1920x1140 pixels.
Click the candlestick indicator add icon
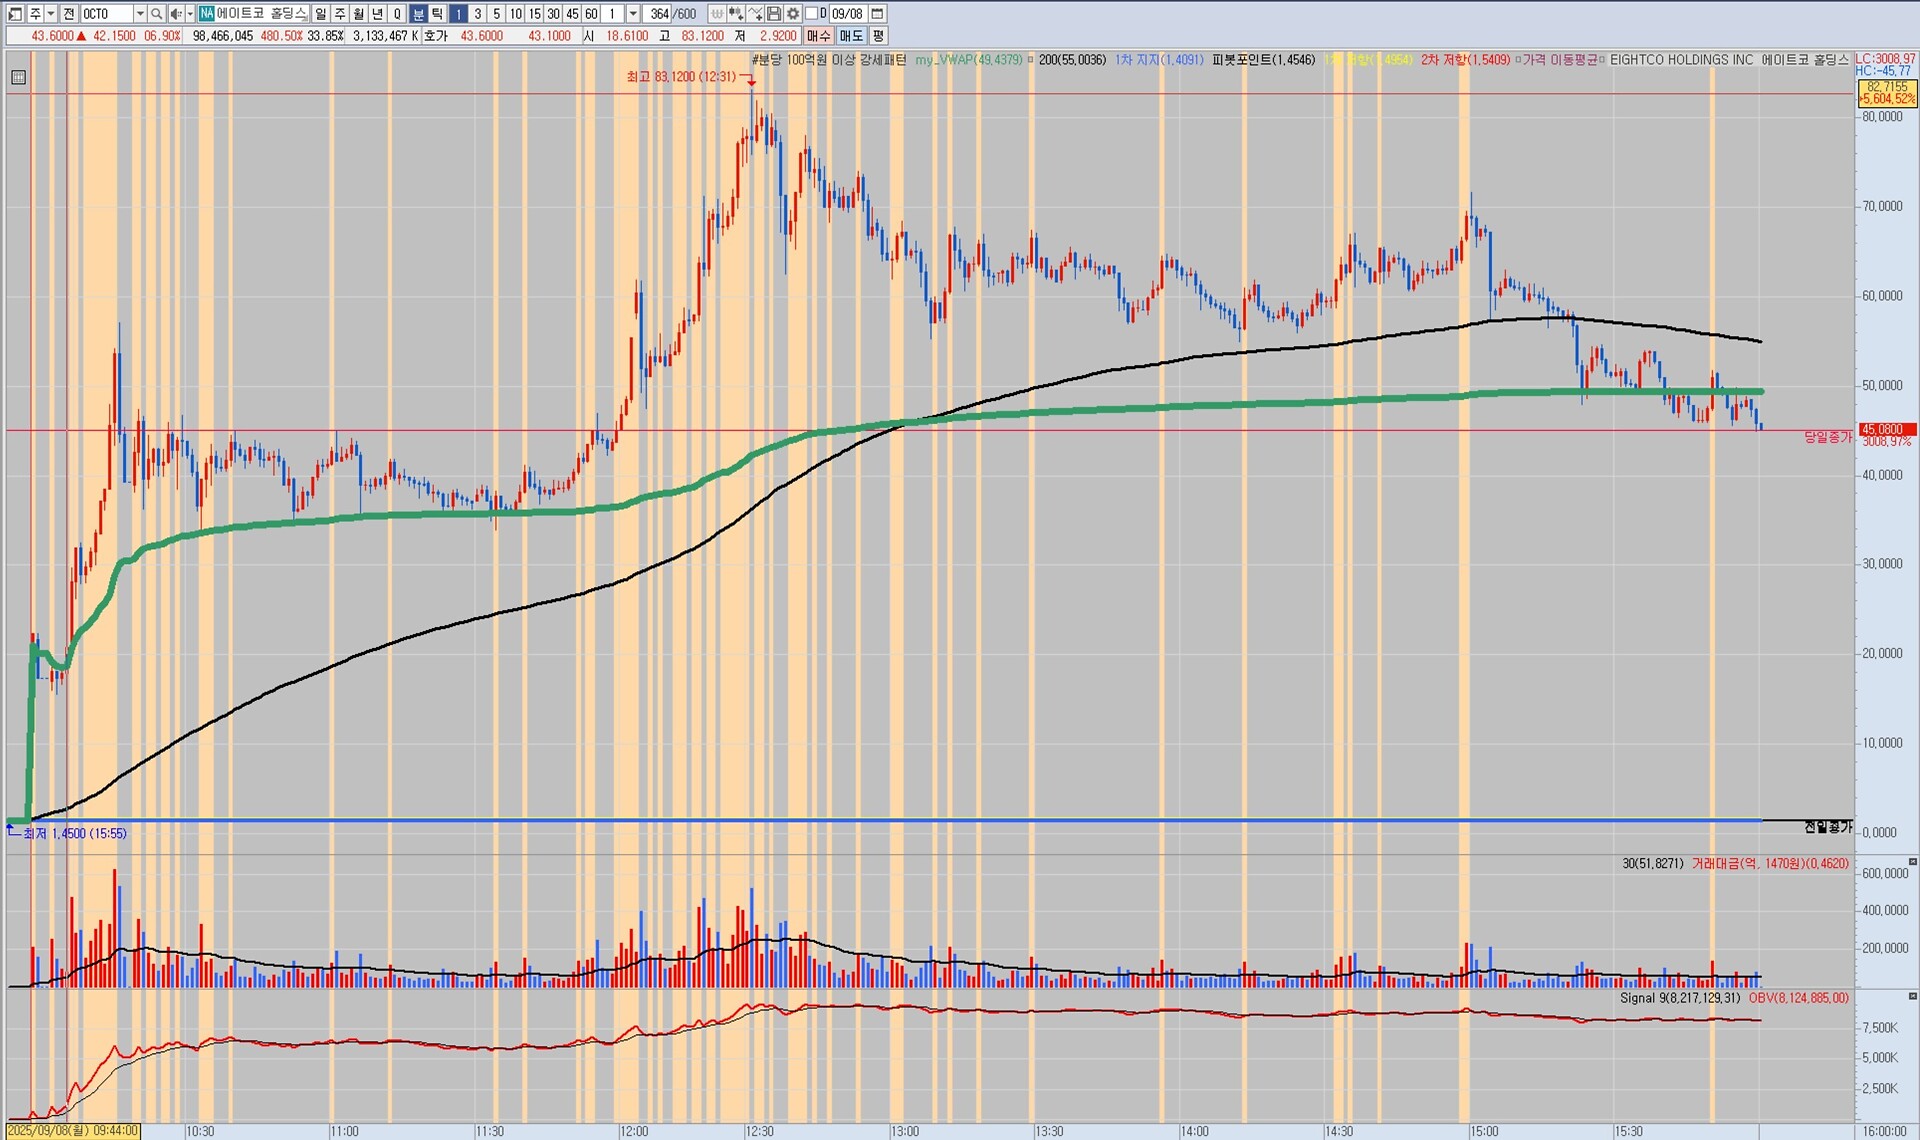(736, 14)
